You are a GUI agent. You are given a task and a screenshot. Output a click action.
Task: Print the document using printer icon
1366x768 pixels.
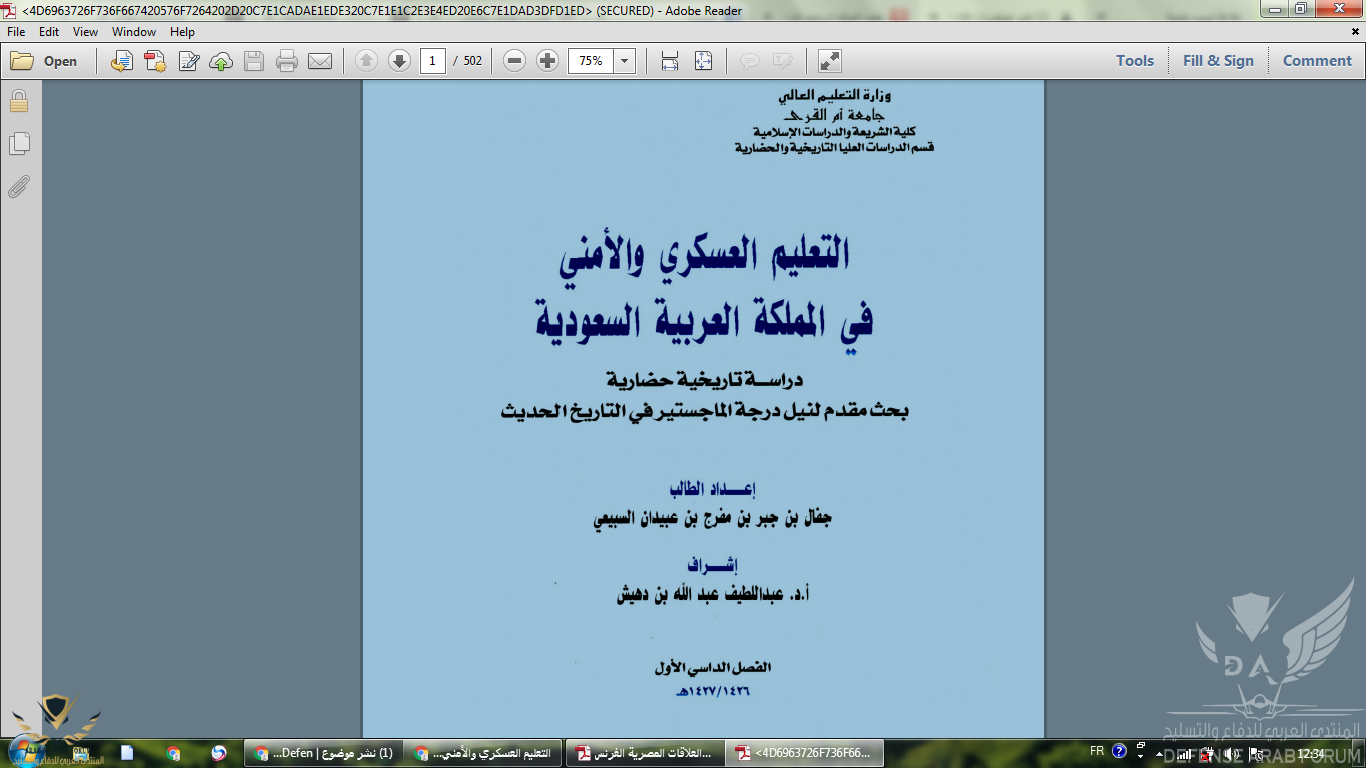click(287, 61)
